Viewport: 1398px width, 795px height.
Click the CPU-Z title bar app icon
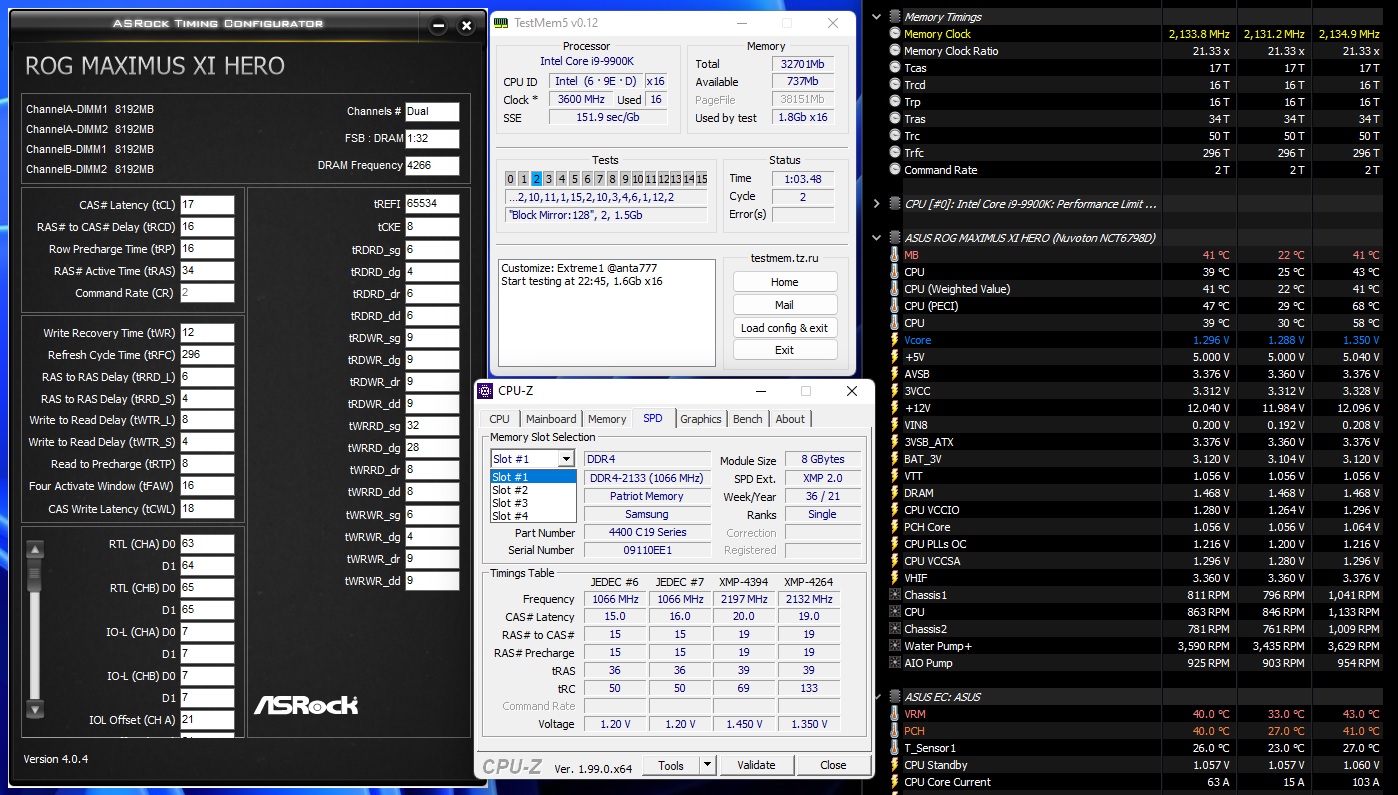[485, 391]
